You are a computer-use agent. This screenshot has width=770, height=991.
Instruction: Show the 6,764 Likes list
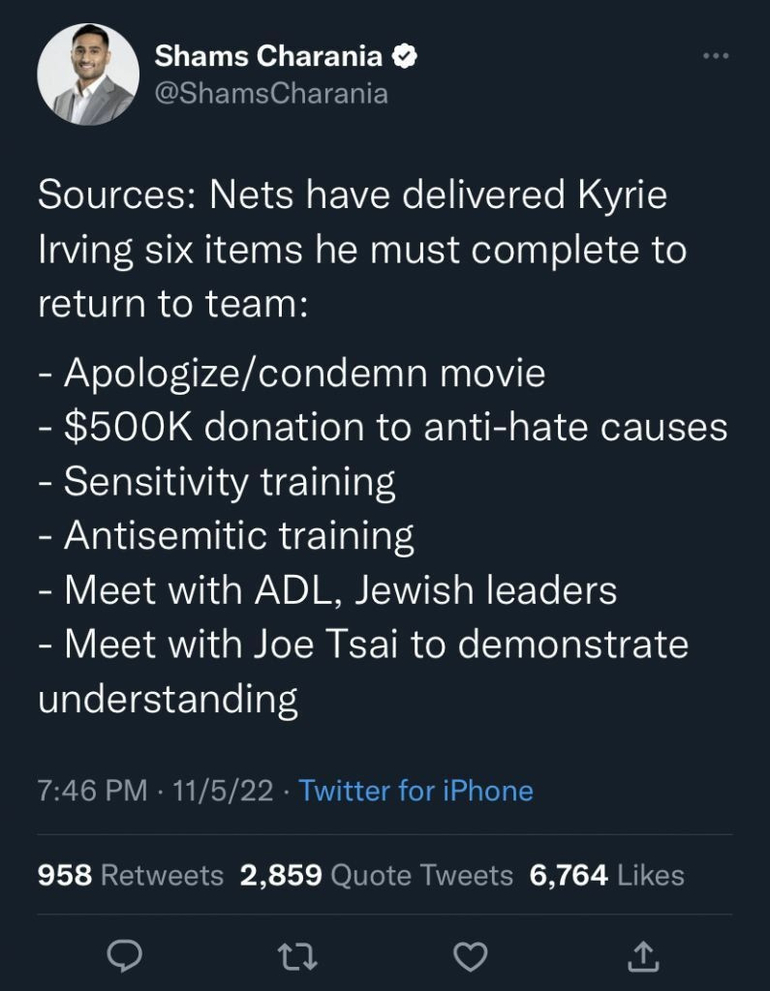pos(607,875)
